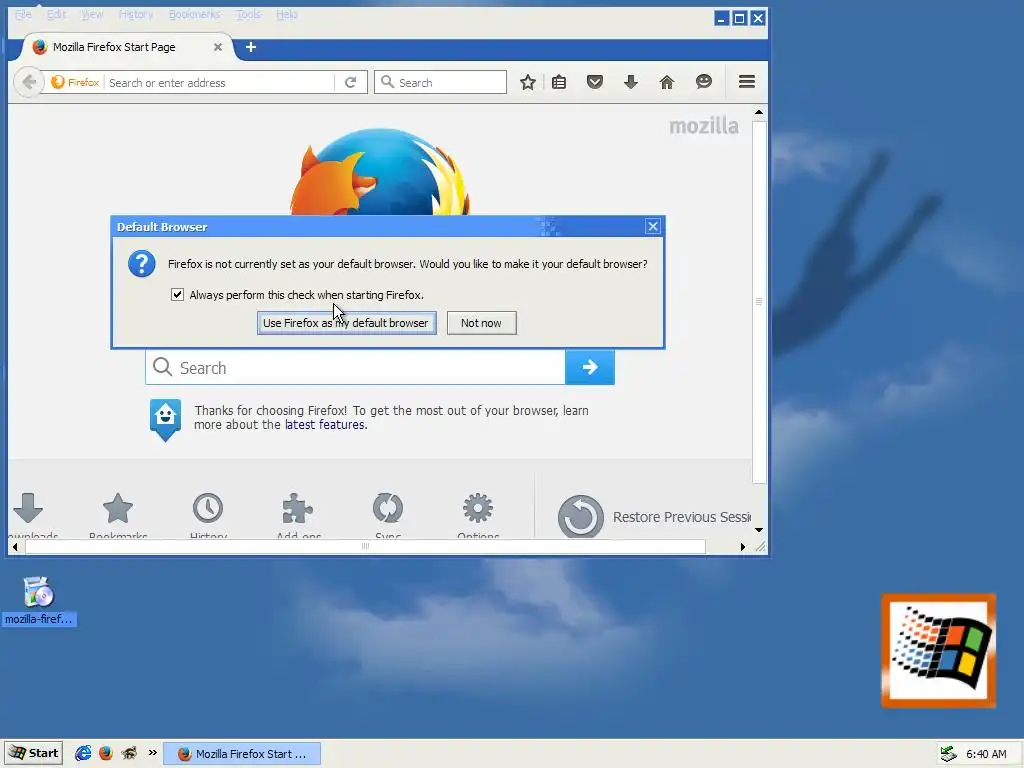Open the Pocket icon in toolbar
1024x768 pixels.
[594, 82]
